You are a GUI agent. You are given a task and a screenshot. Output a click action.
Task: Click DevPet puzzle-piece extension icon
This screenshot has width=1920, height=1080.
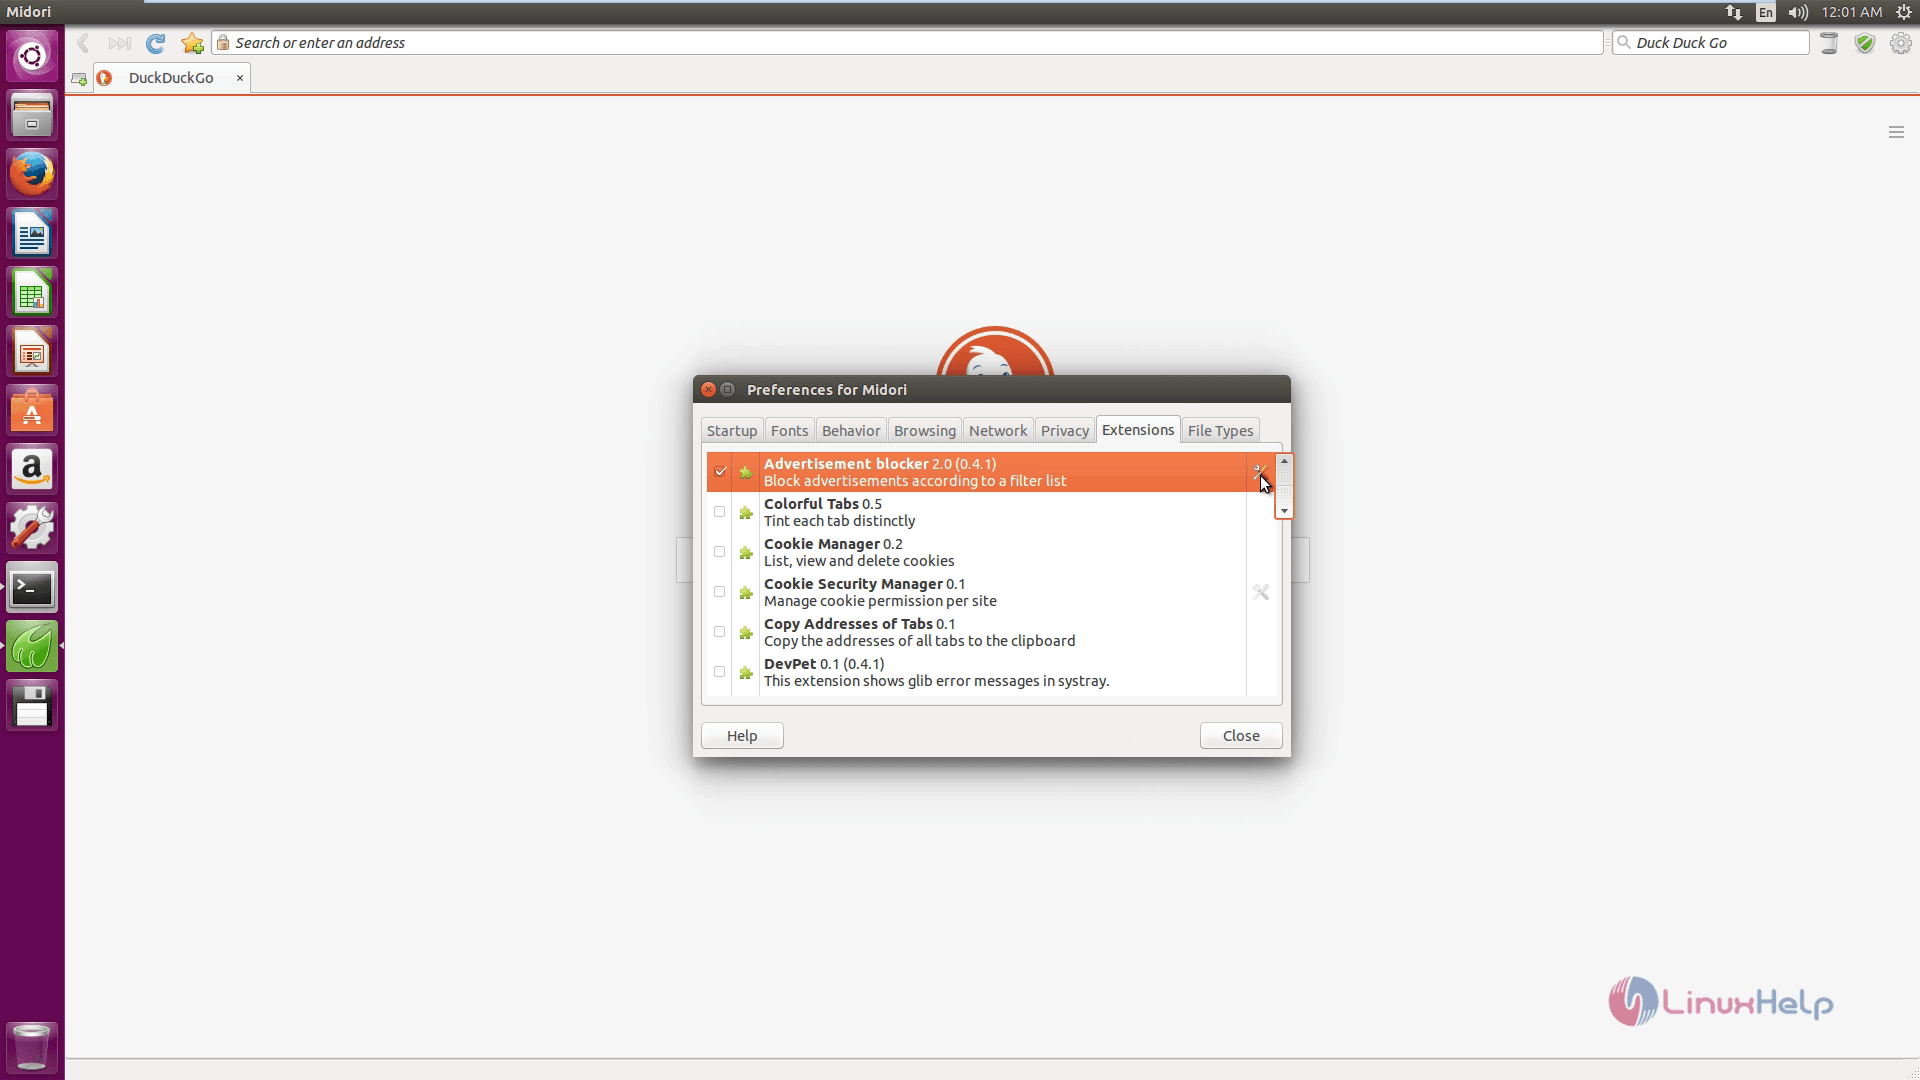pyautogui.click(x=746, y=672)
